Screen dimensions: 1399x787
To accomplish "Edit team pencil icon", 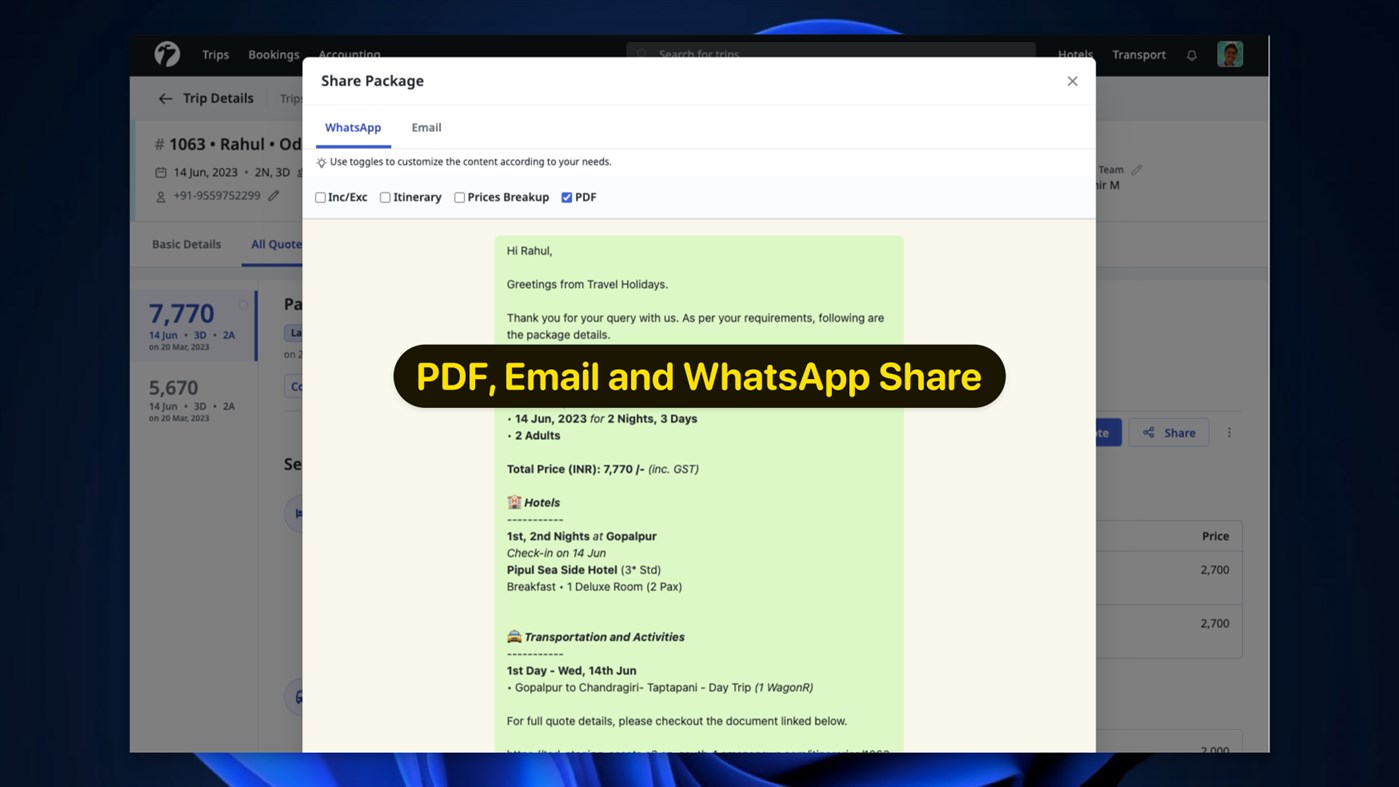I will (x=1136, y=170).
